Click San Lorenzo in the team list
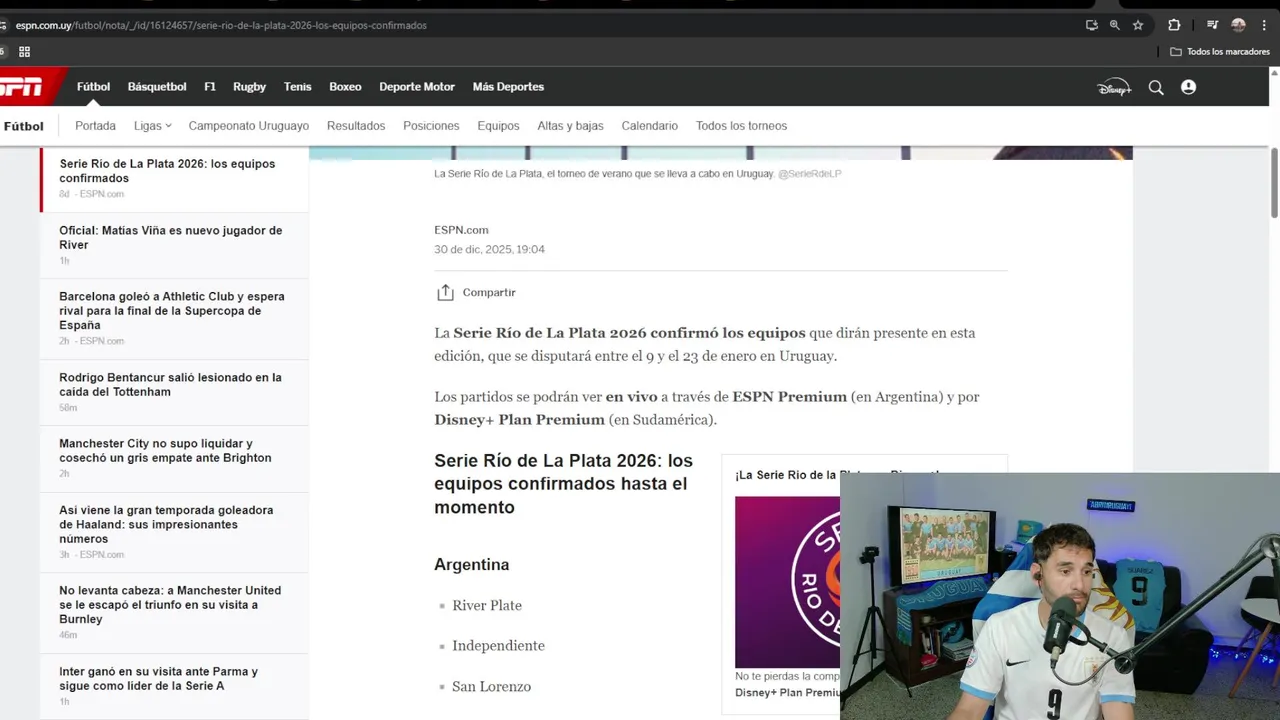The height and width of the screenshot is (720, 1280). click(x=491, y=686)
